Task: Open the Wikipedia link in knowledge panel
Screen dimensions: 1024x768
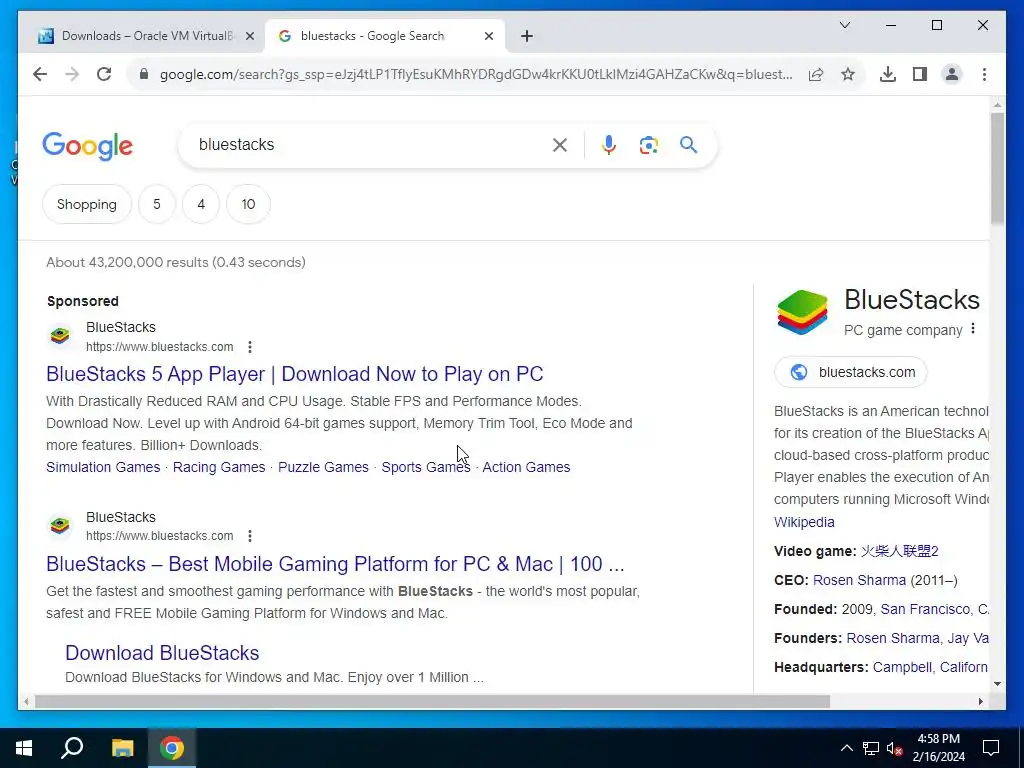Action: 804,522
